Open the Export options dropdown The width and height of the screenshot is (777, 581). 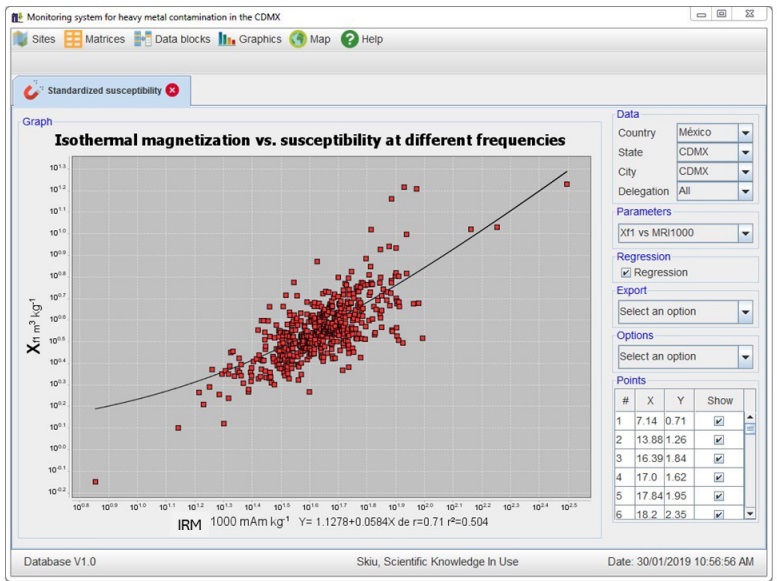(x=745, y=312)
